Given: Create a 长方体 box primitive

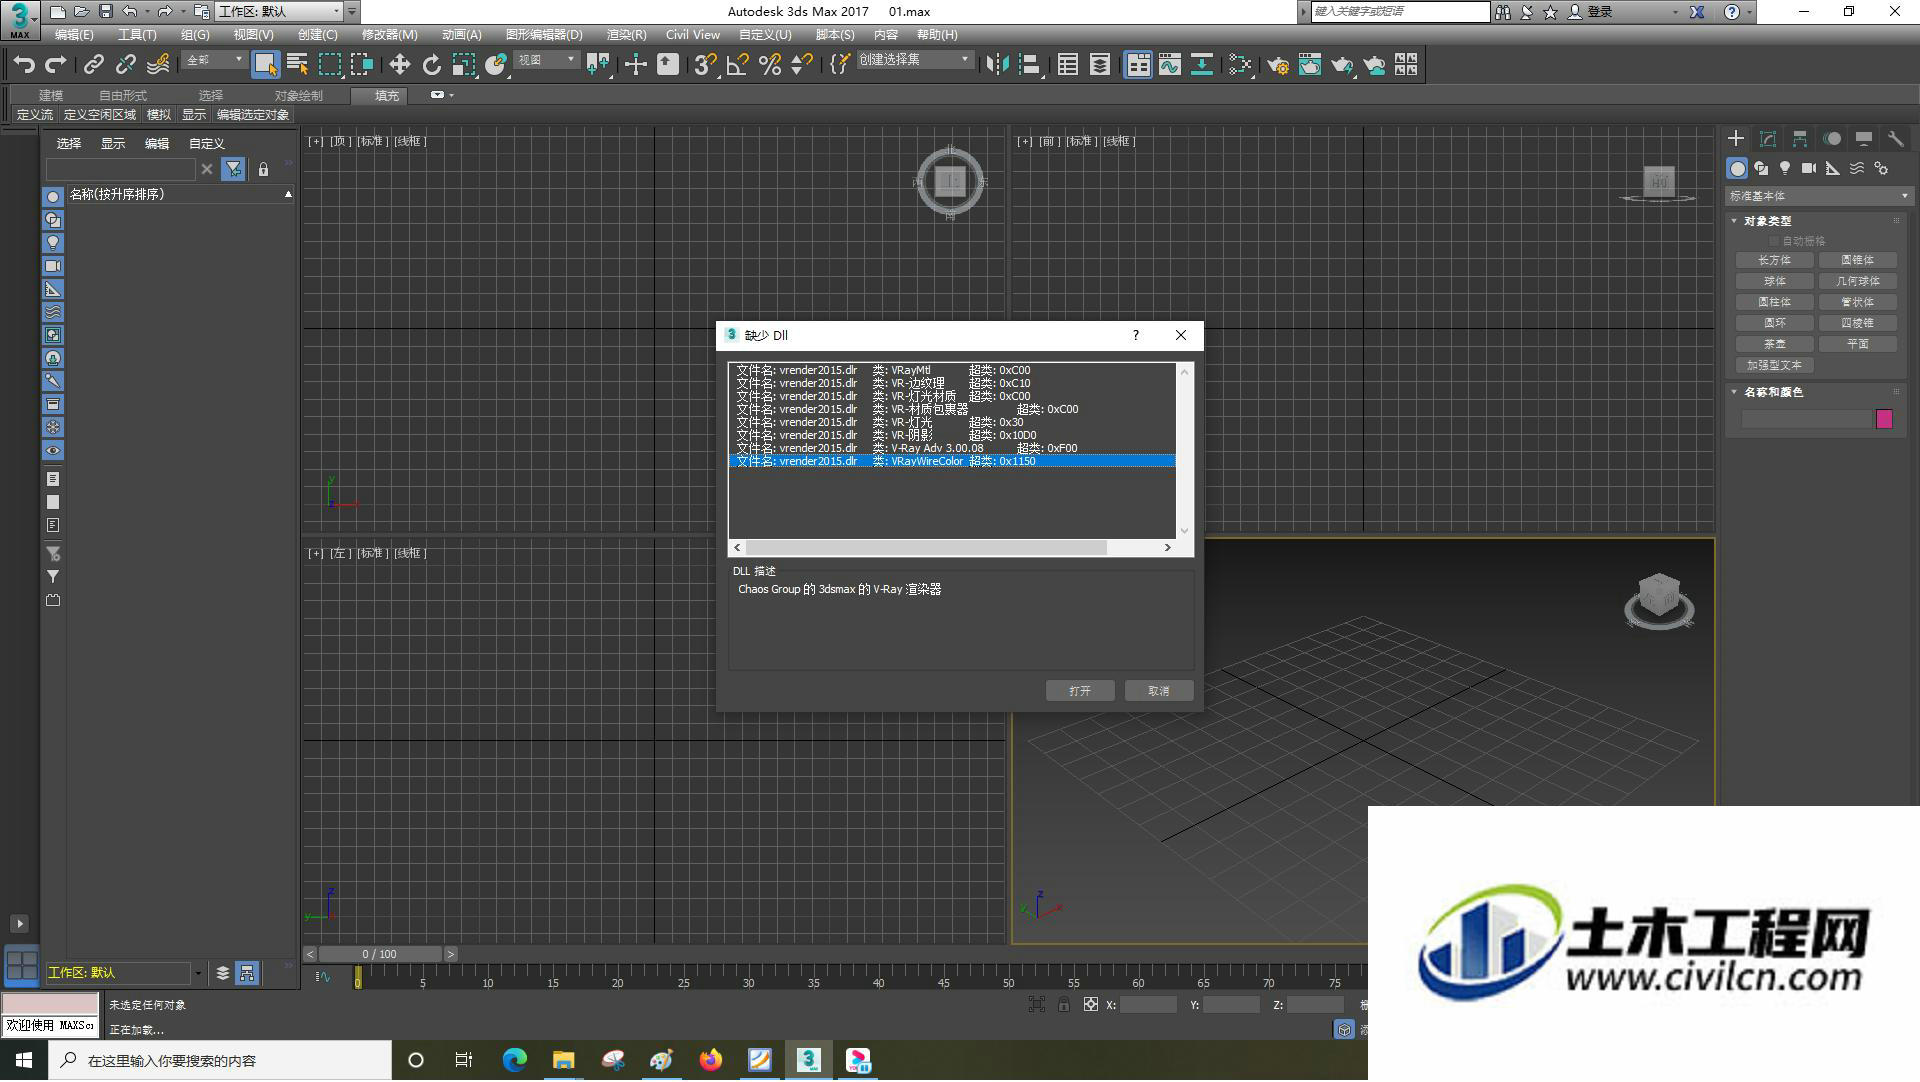Looking at the screenshot, I should point(1775,260).
